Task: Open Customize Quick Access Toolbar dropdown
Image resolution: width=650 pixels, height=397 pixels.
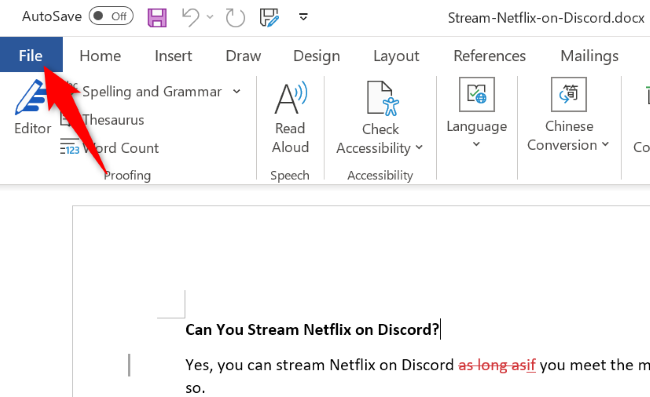Action: [303, 17]
